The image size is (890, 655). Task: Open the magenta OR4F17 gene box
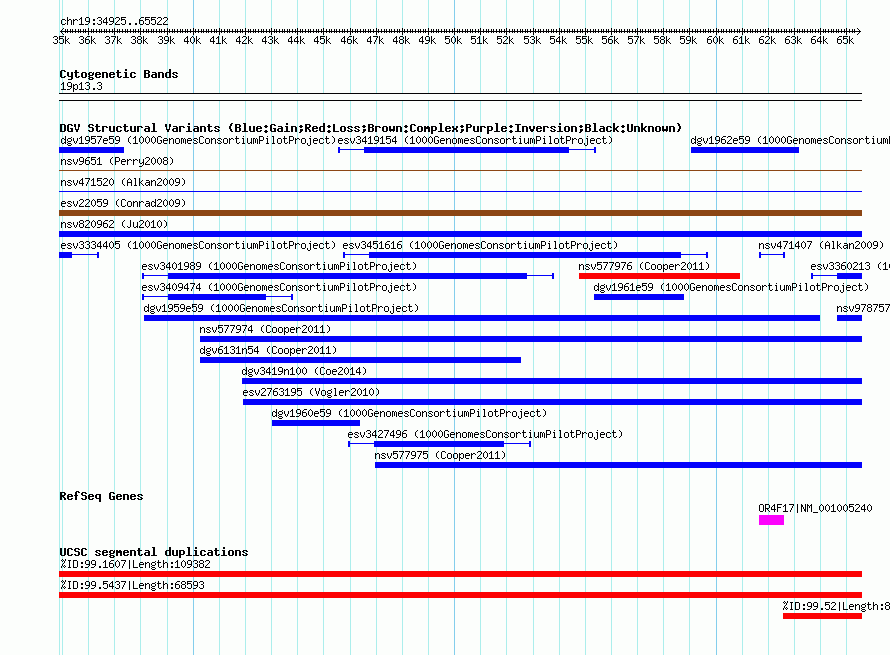(x=771, y=520)
